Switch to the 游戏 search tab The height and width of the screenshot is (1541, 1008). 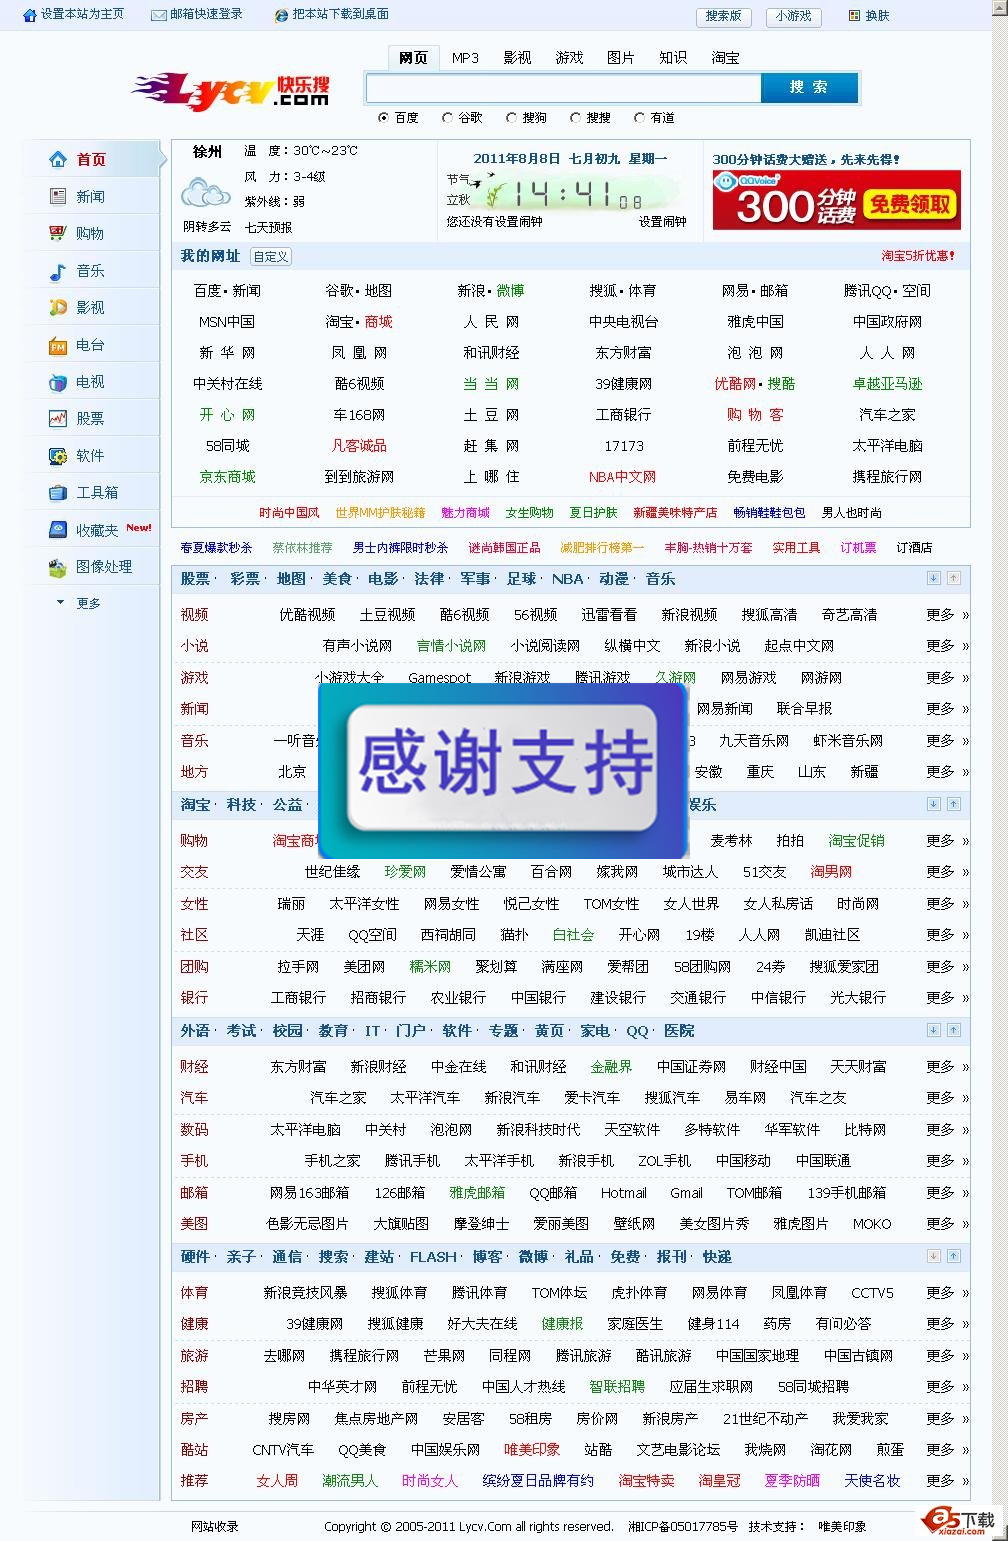[569, 58]
